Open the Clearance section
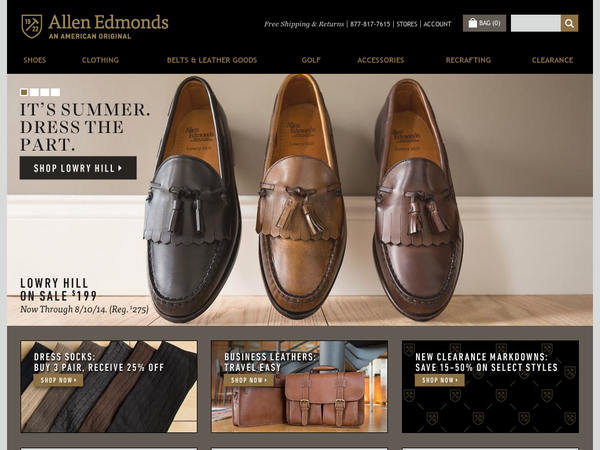 pos(552,60)
